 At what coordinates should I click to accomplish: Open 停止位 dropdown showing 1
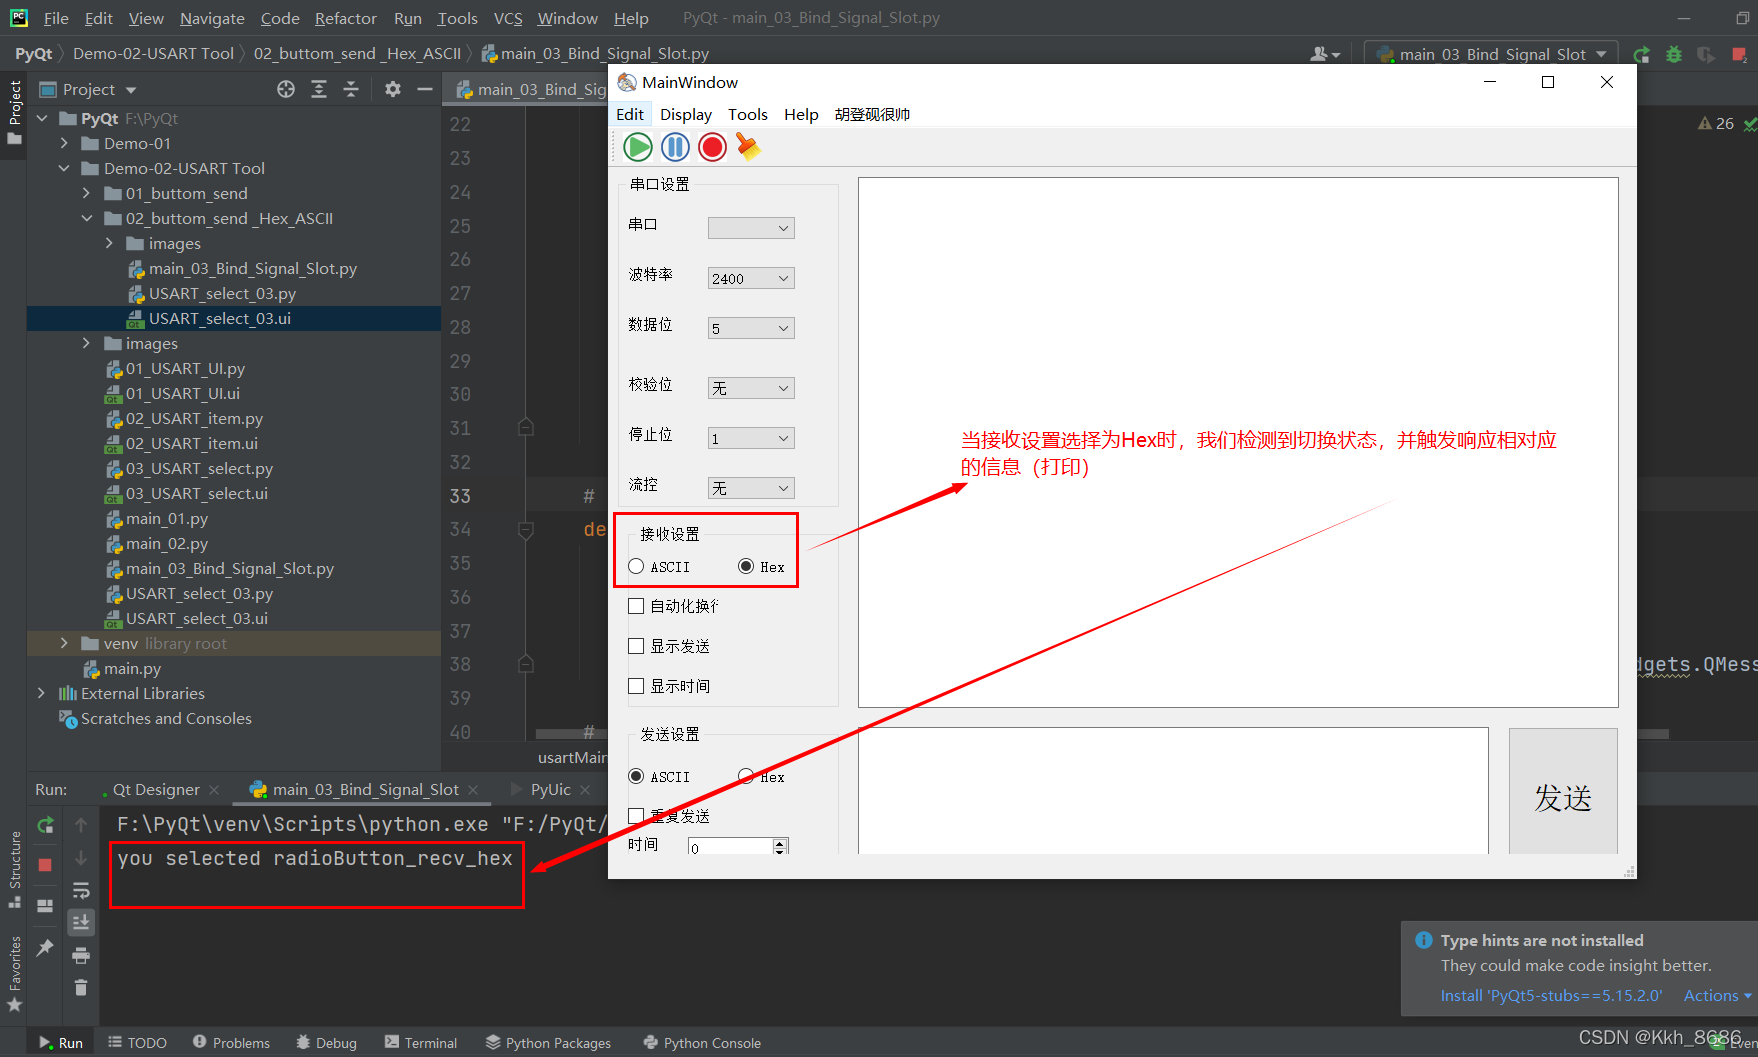tap(751, 438)
